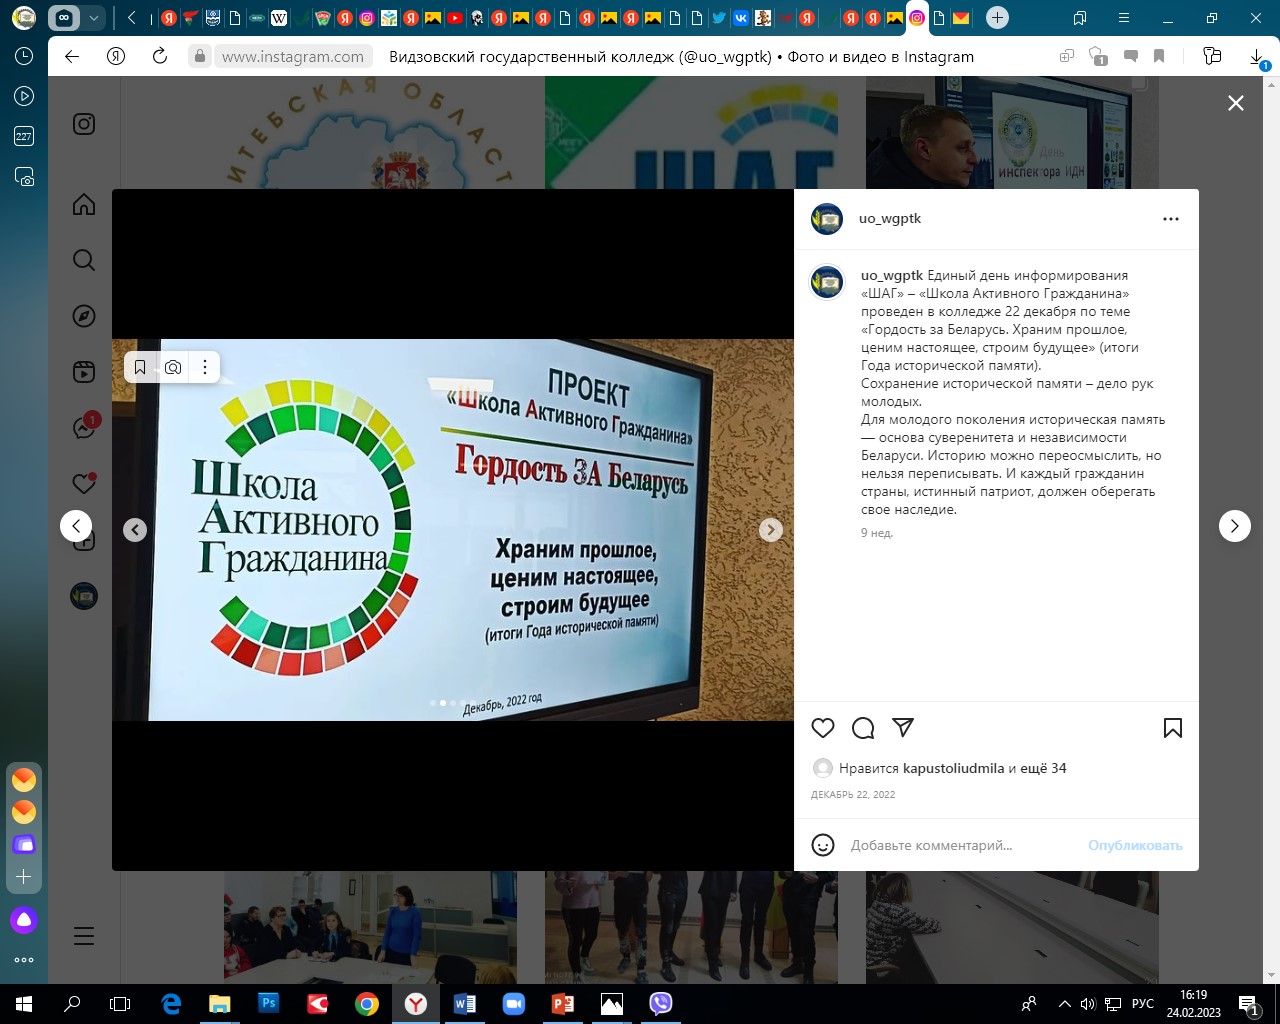Switch to the YouTube tab
Viewport: 1280px width, 1024px height.
(x=455, y=18)
